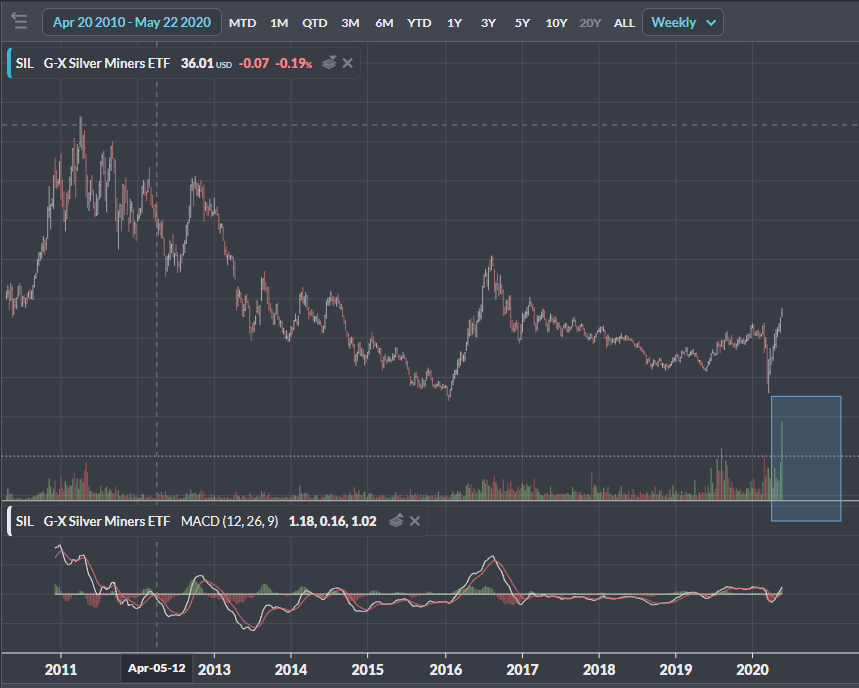Open the Weekly interval dropdown
859x688 pixels.
[683, 22]
